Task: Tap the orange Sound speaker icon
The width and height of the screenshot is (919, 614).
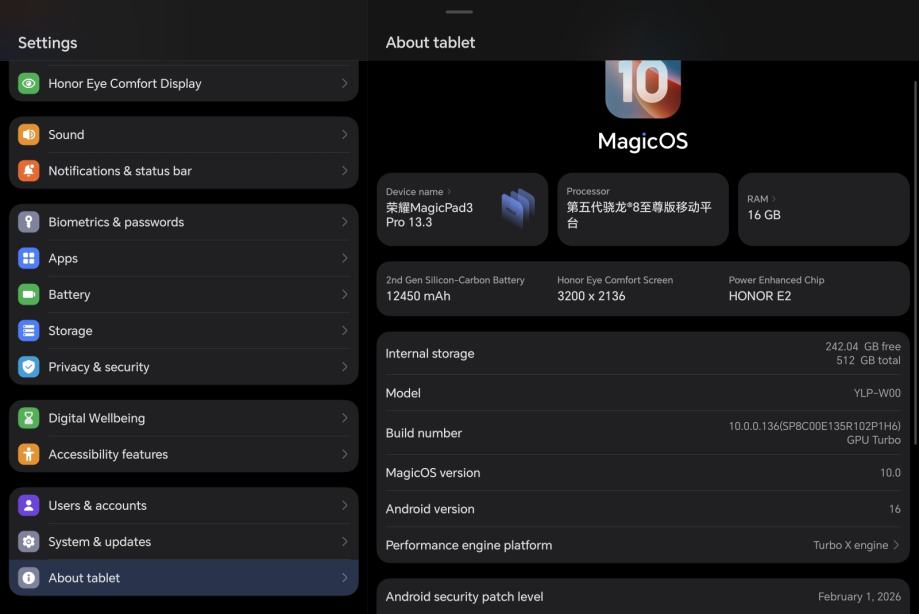Action: pyautogui.click(x=28, y=135)
